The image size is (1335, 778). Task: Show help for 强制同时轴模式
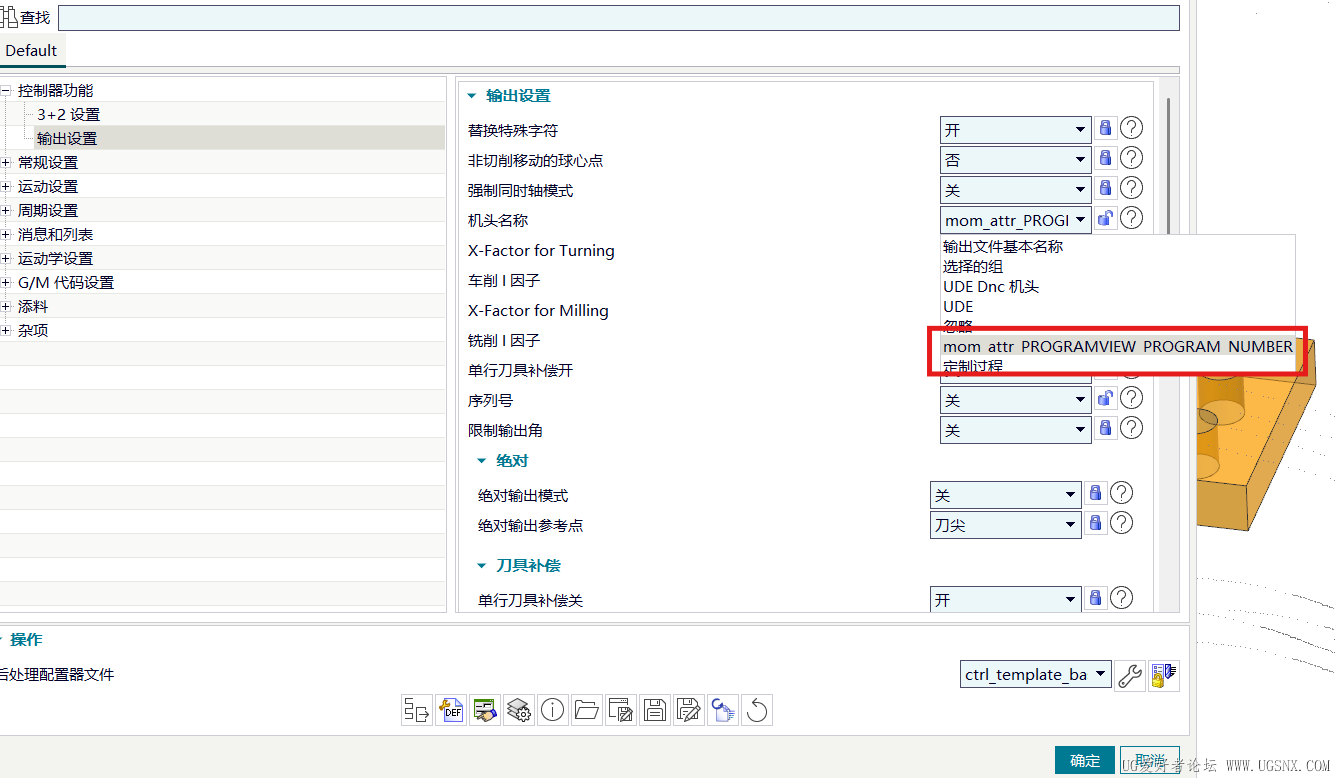(x=1131, y=188)
